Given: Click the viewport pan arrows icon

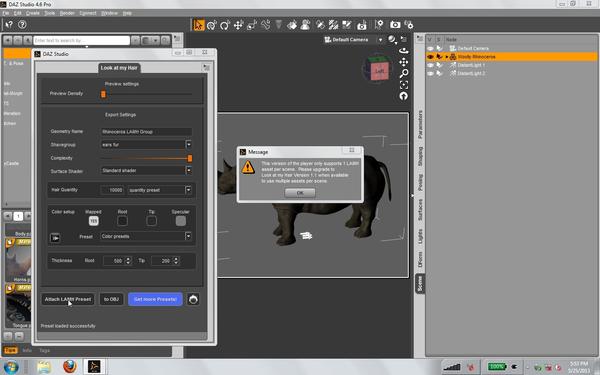Looking at the screenshot, I should (x=403, y=62).
